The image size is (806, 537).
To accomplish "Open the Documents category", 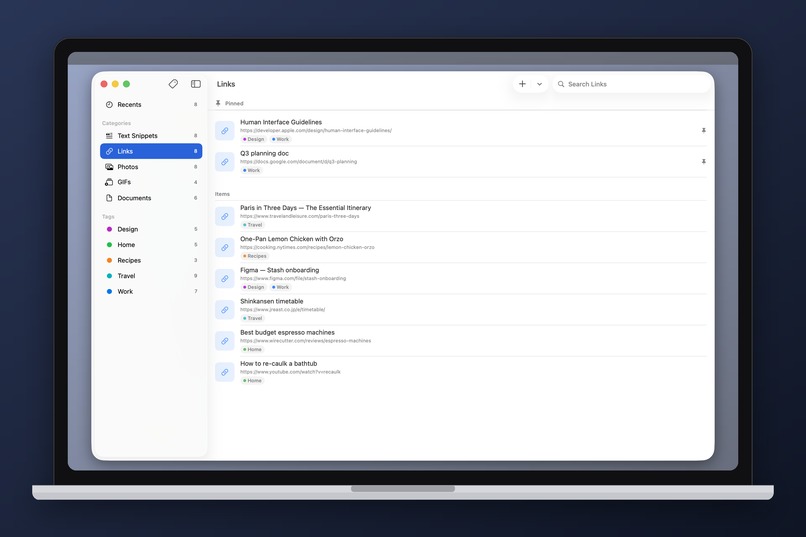I will pos(151,198).
